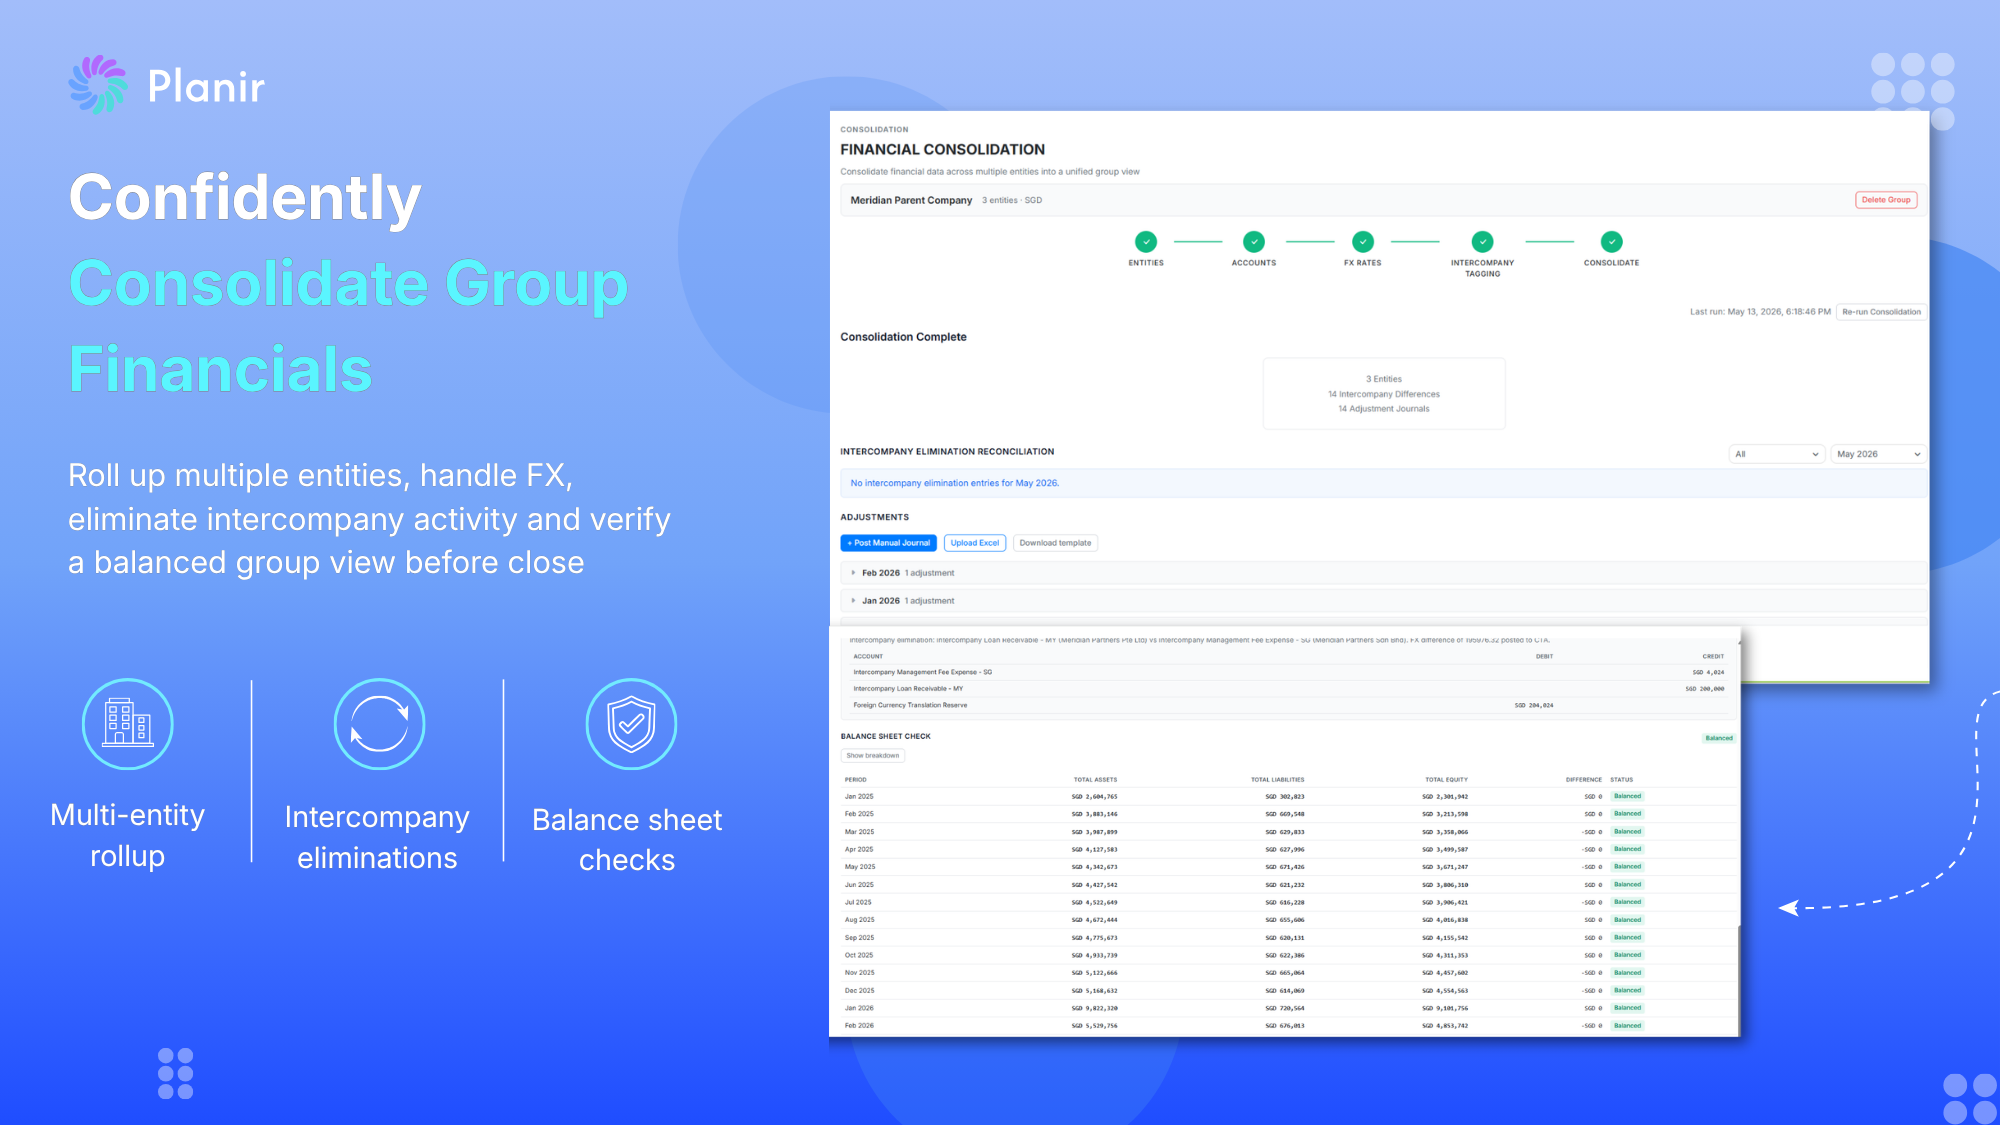Select the Dec 2025 period cell
The image size is (2000, 1125).
point(859,991)
